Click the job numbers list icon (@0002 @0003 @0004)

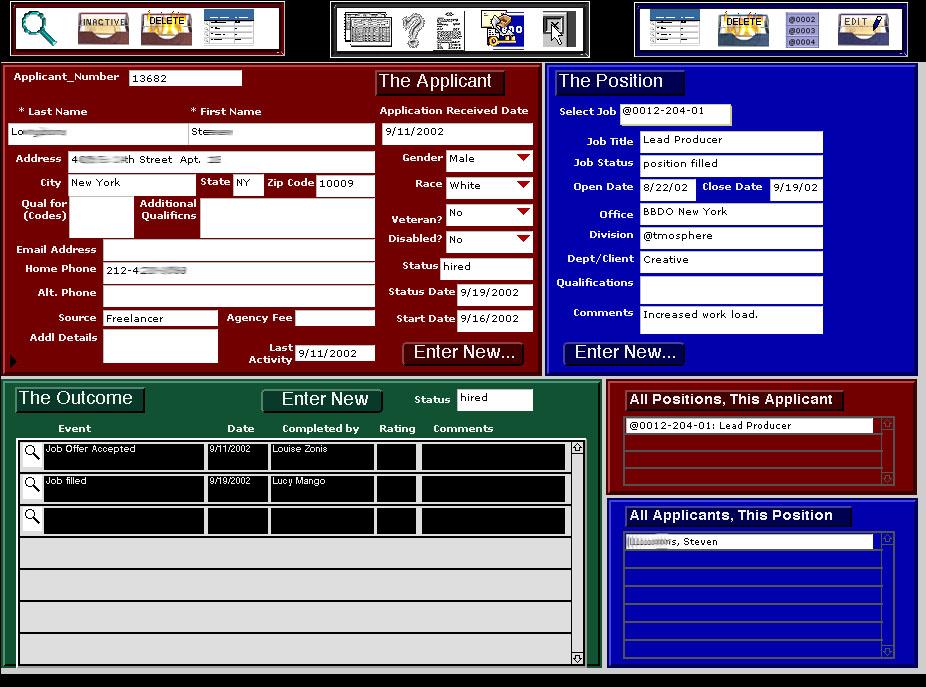pyautogui.click(x=802, y=30)
